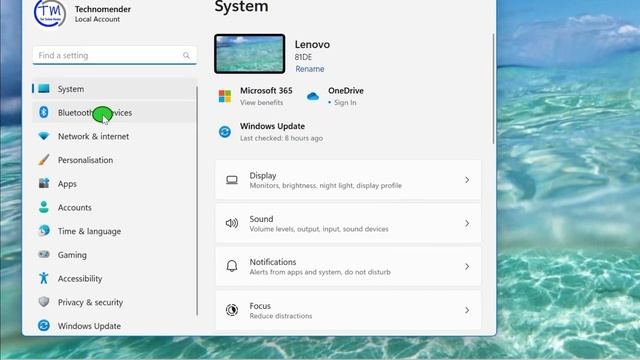Click the Technomender account name
This screenshot has height=360, width=640.
pos(103,9)
